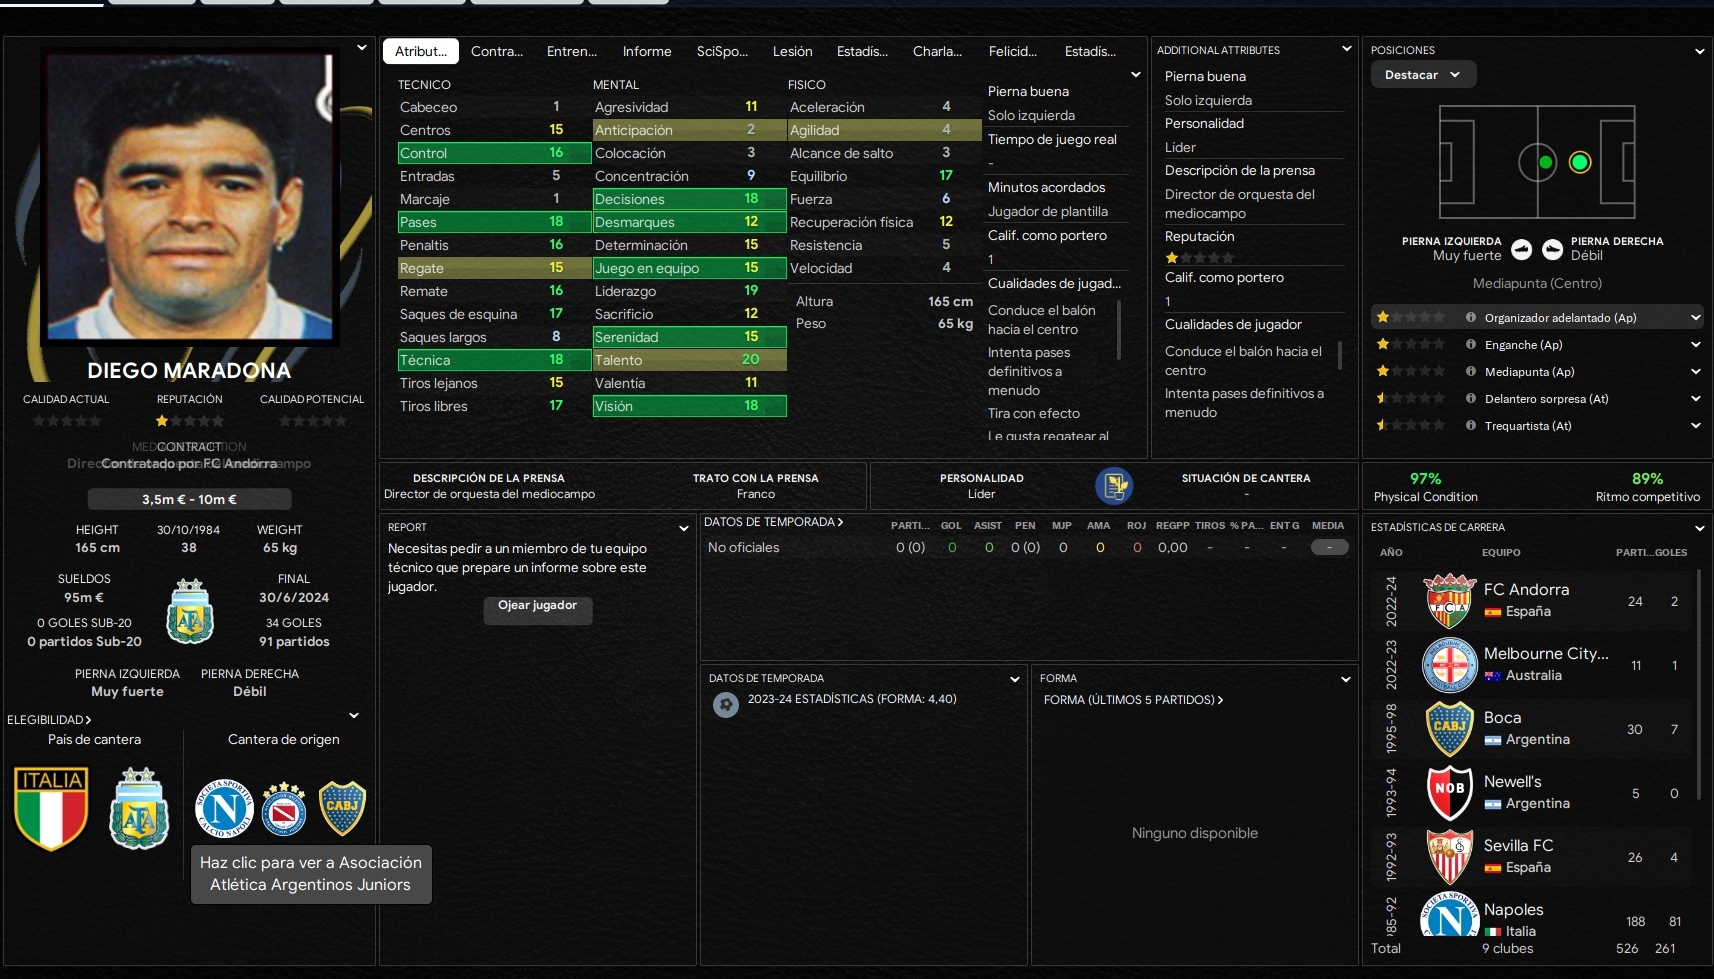Image resolution: width=1714 pixels, height=979 pixels.
Task: Open the FC Andorra club badge
Action: coord(1449,601)
